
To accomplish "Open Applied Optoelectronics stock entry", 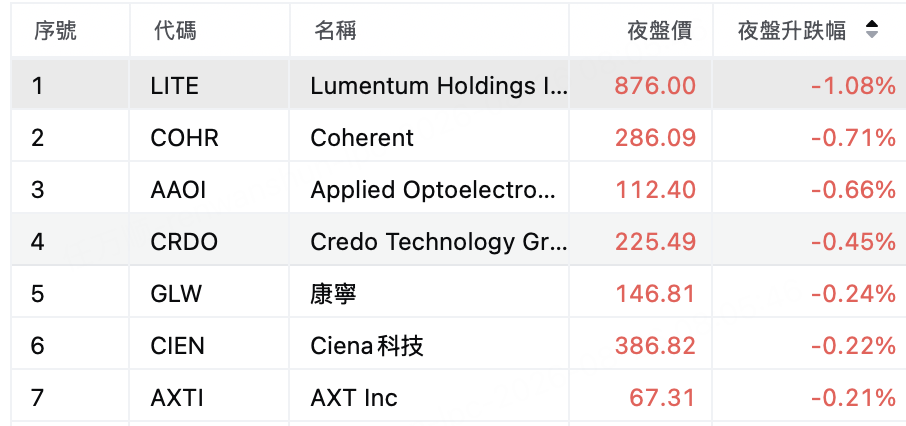I will (433, 190).
